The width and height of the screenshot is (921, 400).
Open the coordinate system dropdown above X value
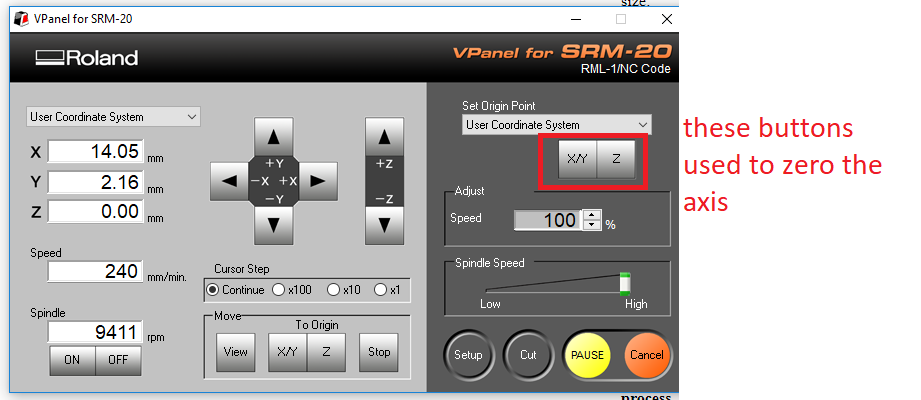tap(113, 117)
